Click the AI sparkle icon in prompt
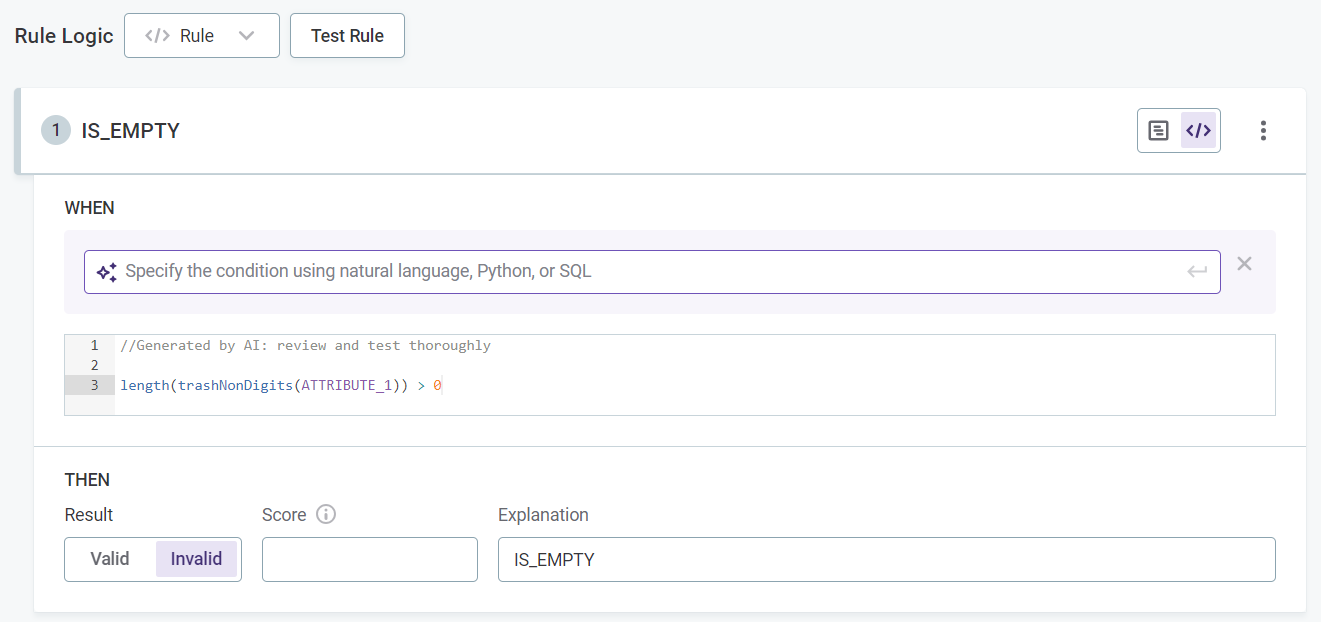 pyautogui.click(x=107, y=272)
